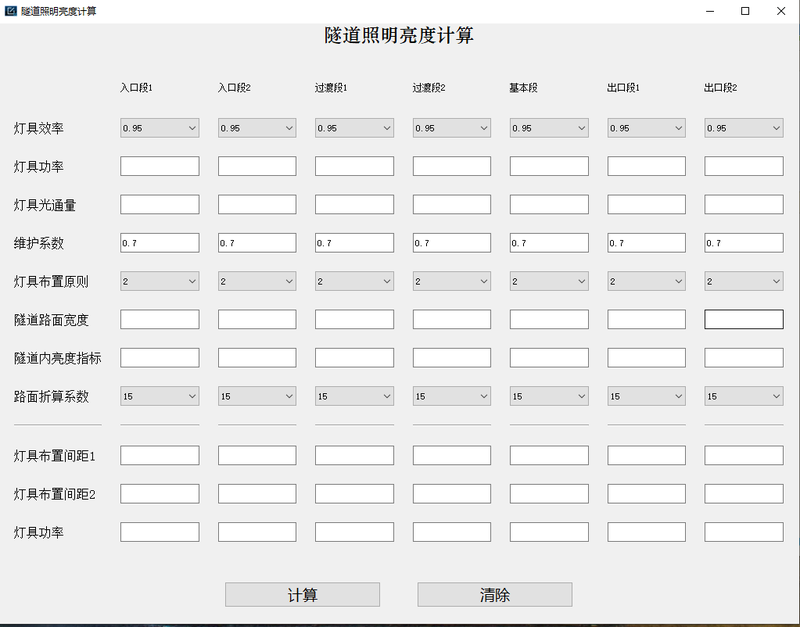The width and height of the screenshot is (800, 627).
Task: Open 路面折算系数 dropdown for 出口段1
Action: coord(646,396)
